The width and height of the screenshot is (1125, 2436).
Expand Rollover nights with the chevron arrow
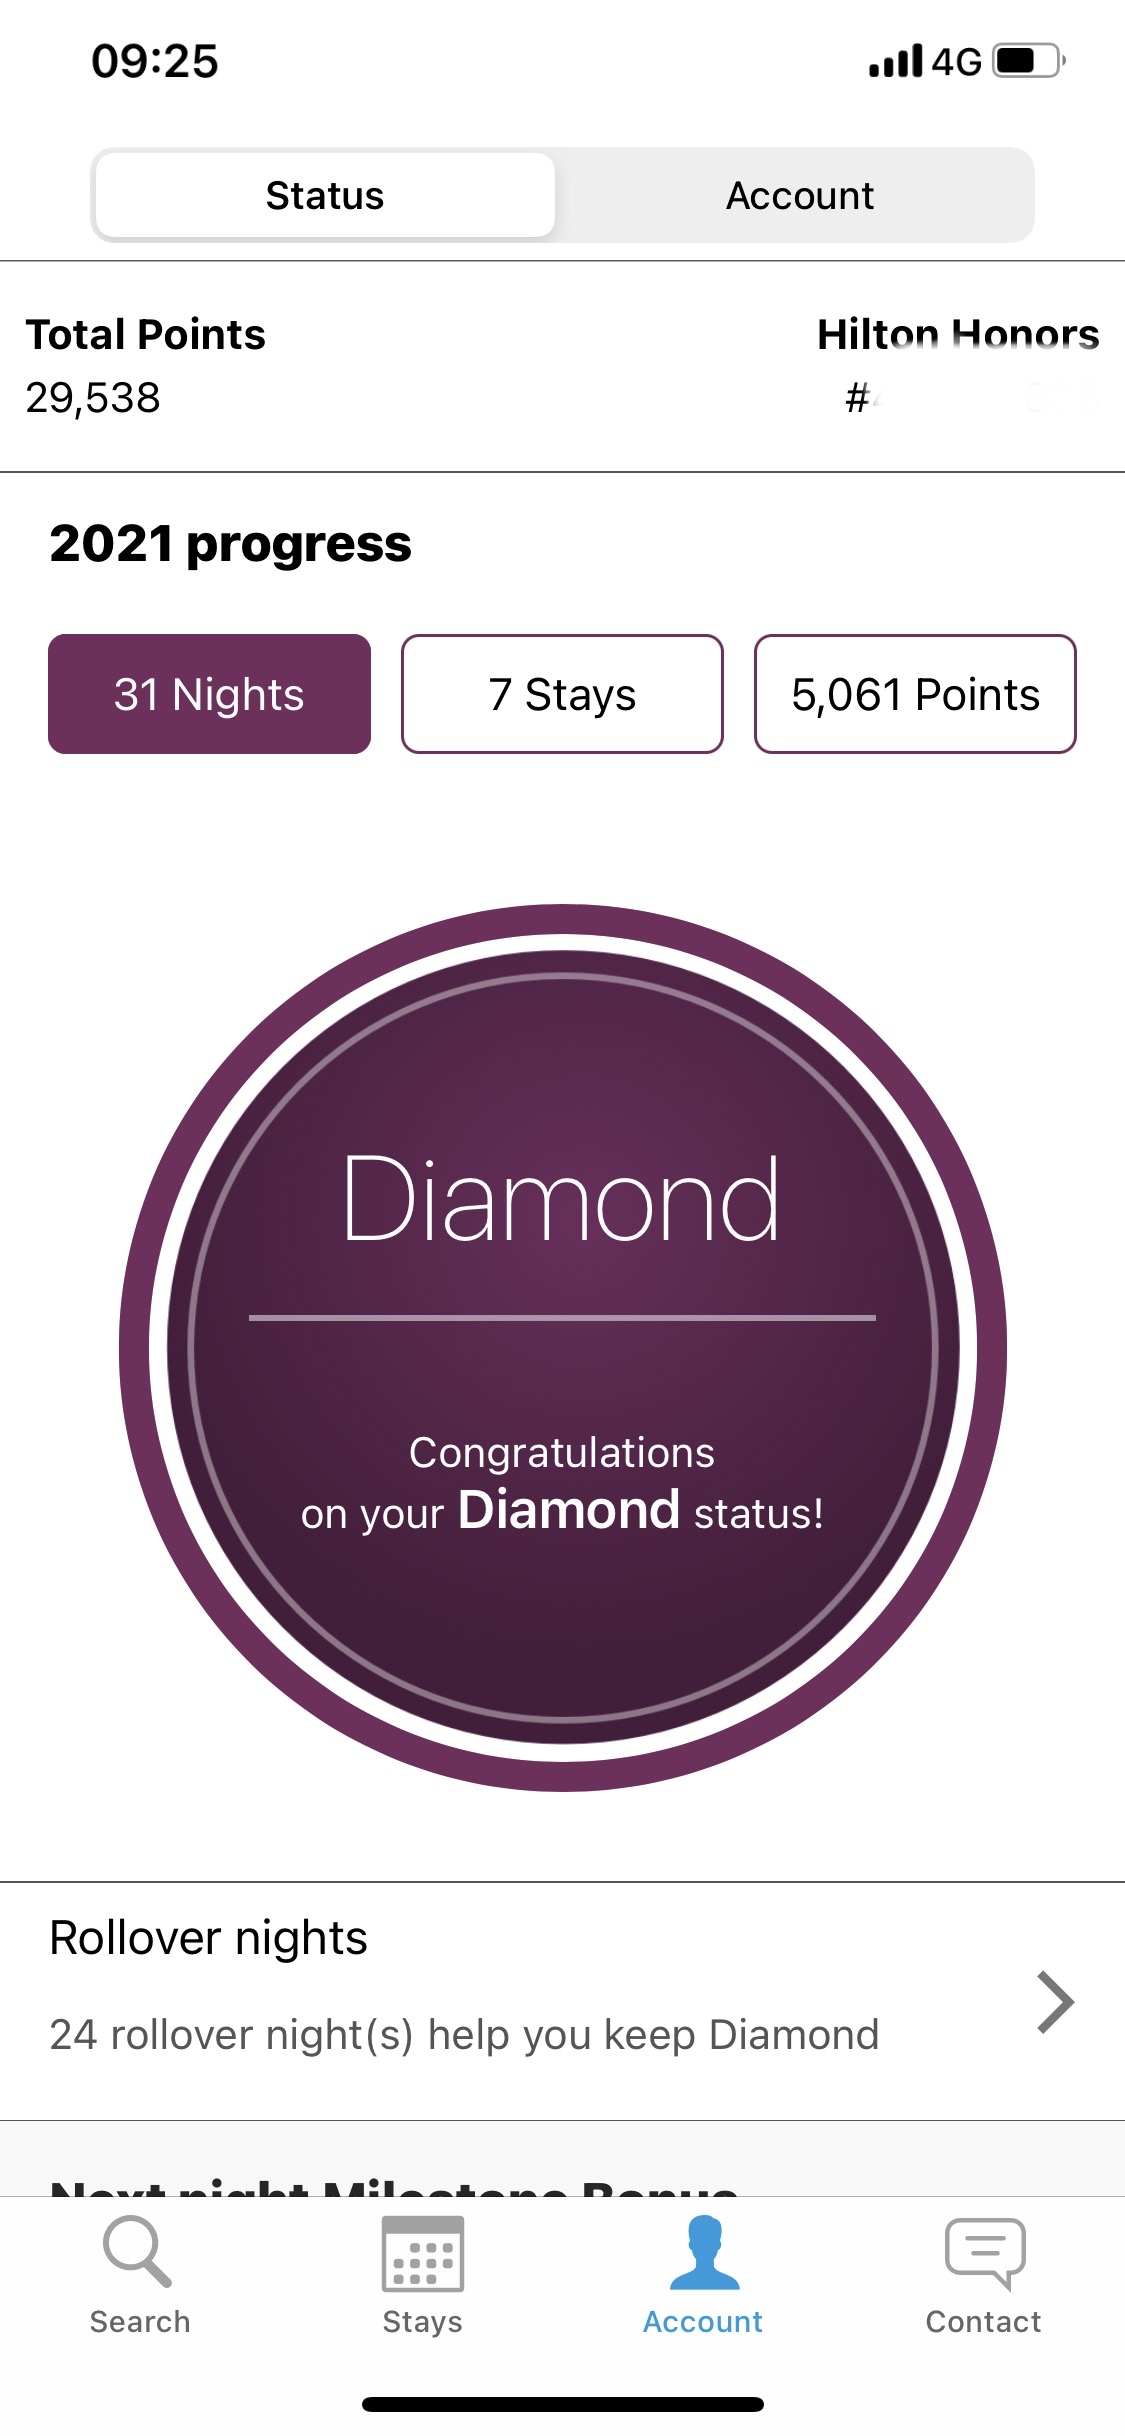(1055, 2002)
